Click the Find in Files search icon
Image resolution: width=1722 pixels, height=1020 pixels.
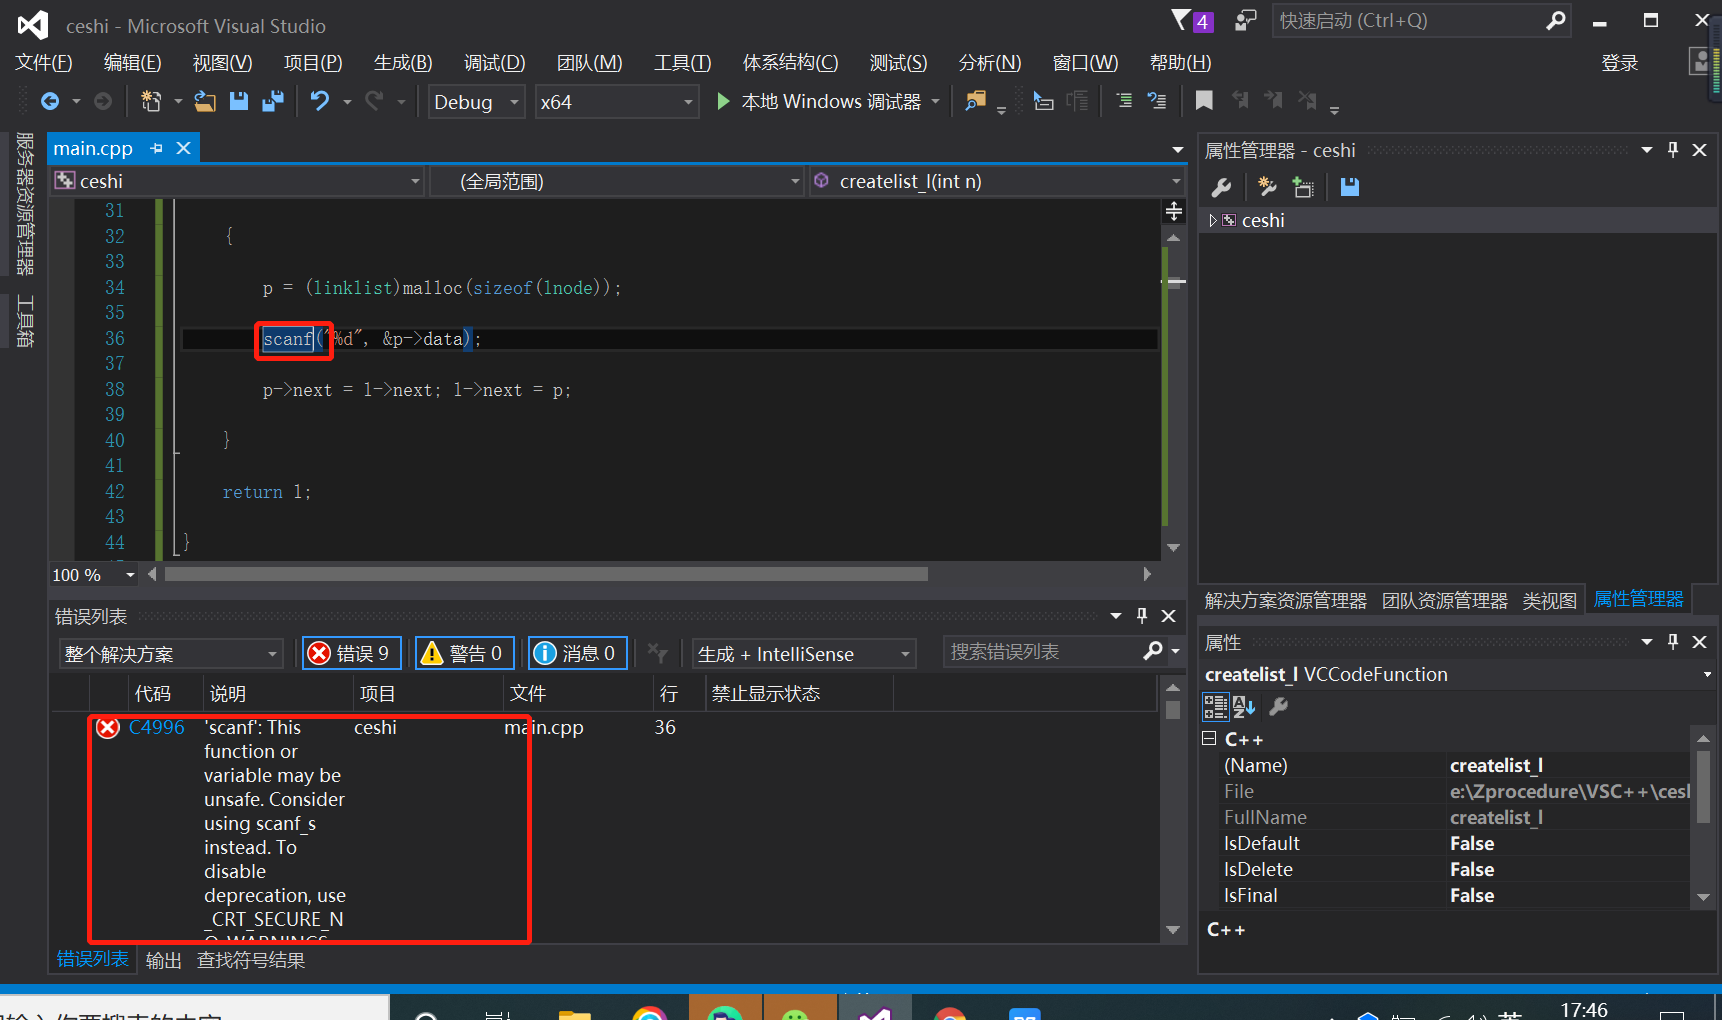click(x=977, y=101)
